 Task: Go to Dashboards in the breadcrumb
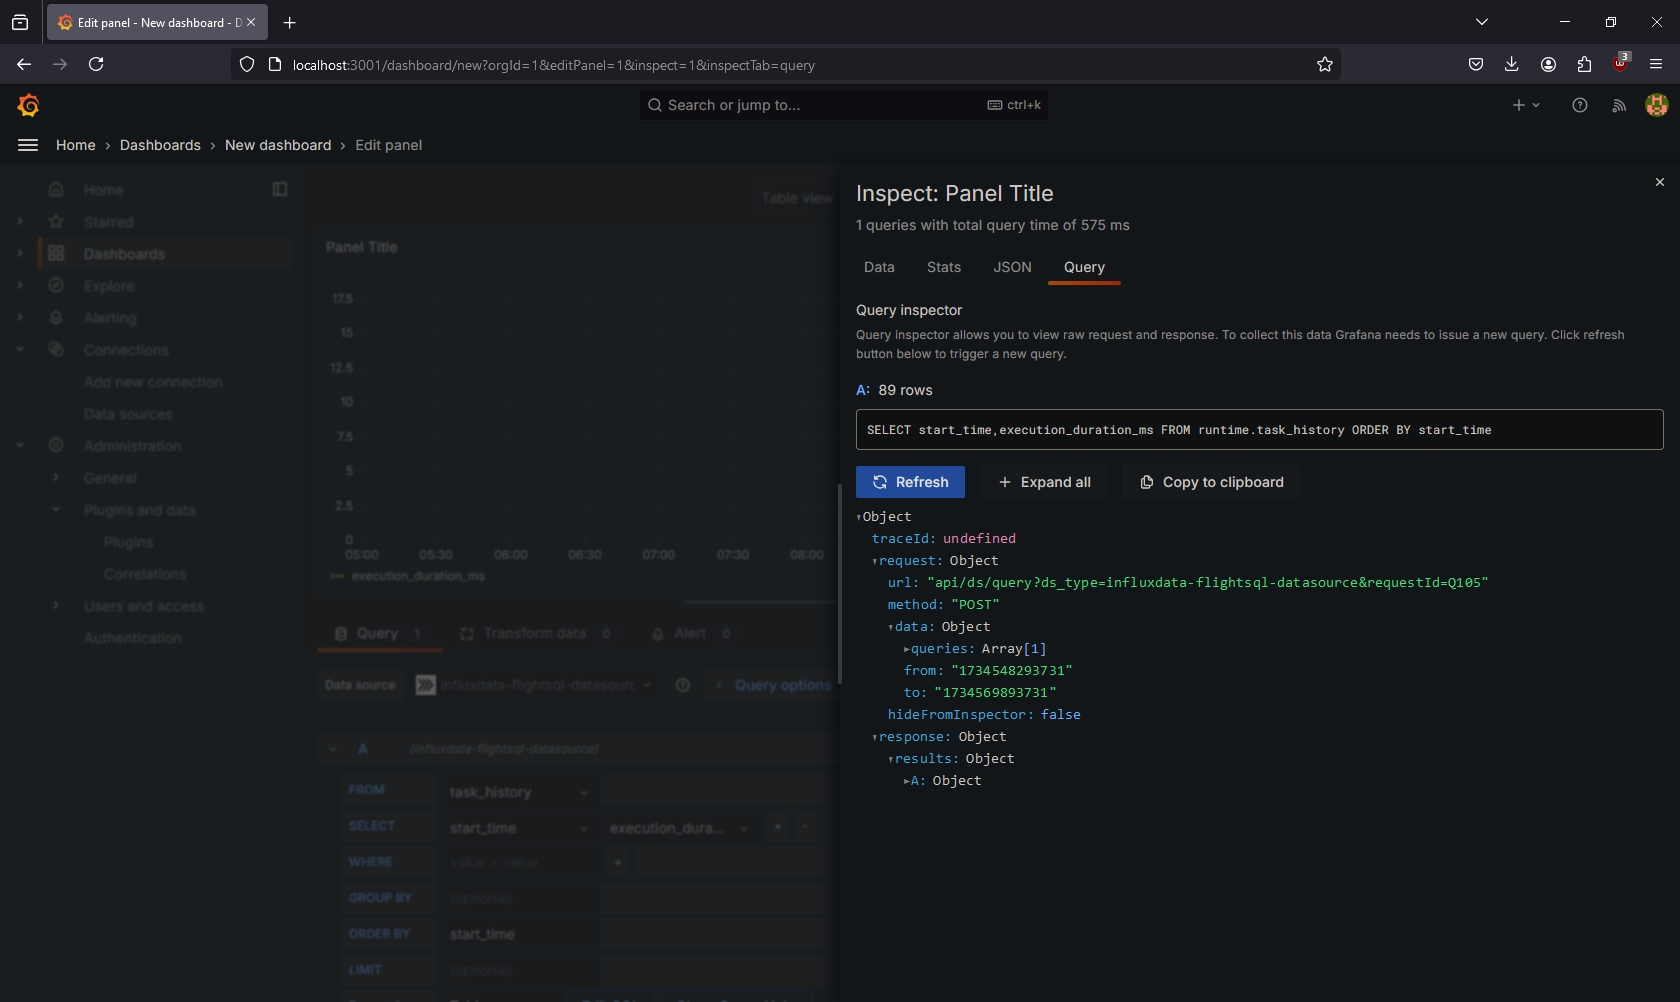tap(160, 145)
